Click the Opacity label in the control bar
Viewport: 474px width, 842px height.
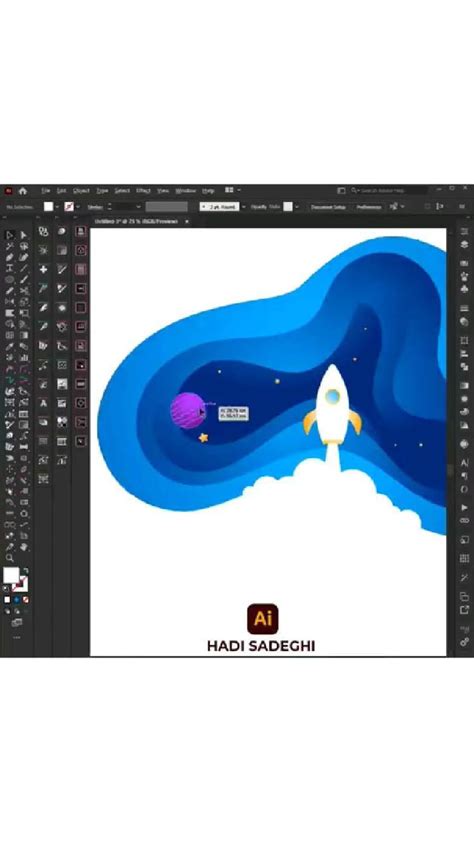click(x=258, y=207)
